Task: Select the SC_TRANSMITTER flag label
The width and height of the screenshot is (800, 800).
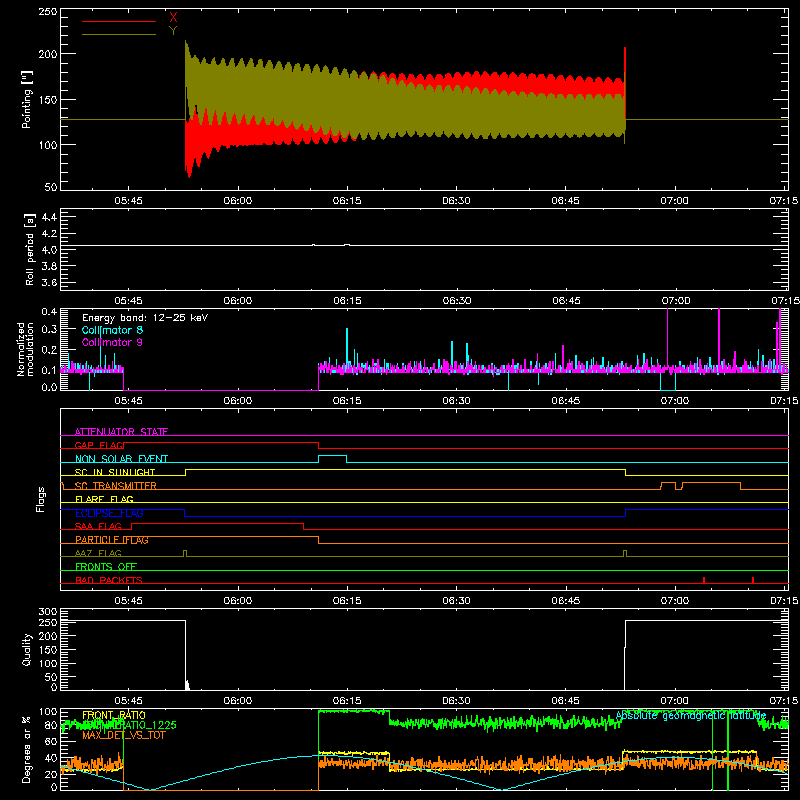Action: 115,486
